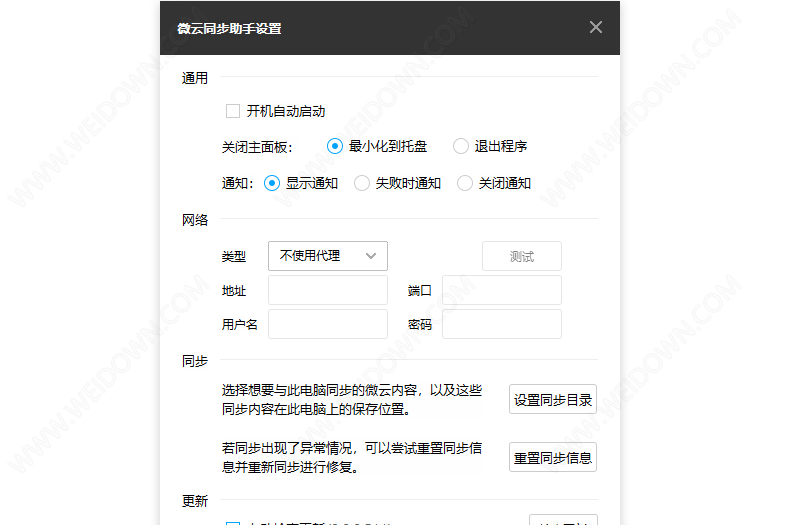The width and height of the screenshot is (790, 525).
Task: Click the 测试 proxy test button
Action: [x=522, y=256]
